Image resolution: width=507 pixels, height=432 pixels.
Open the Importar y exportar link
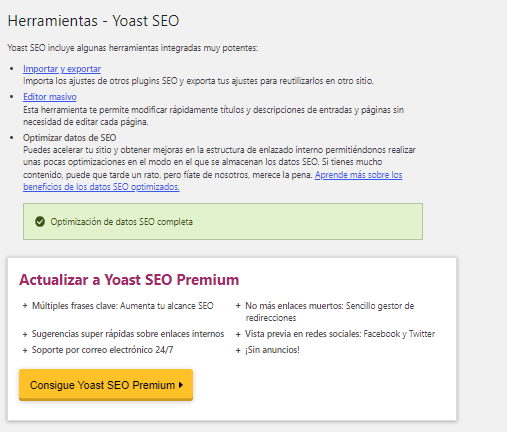pos(62,69)
